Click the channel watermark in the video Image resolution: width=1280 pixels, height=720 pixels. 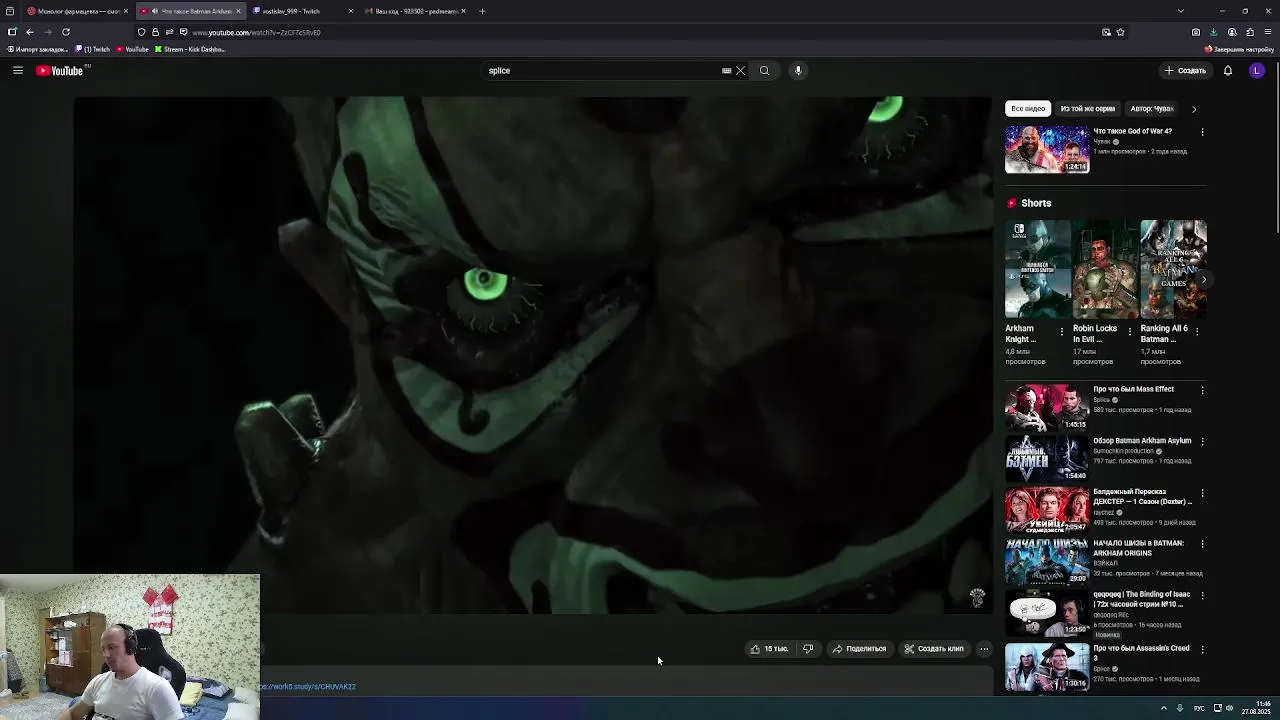tap(977, 597)
